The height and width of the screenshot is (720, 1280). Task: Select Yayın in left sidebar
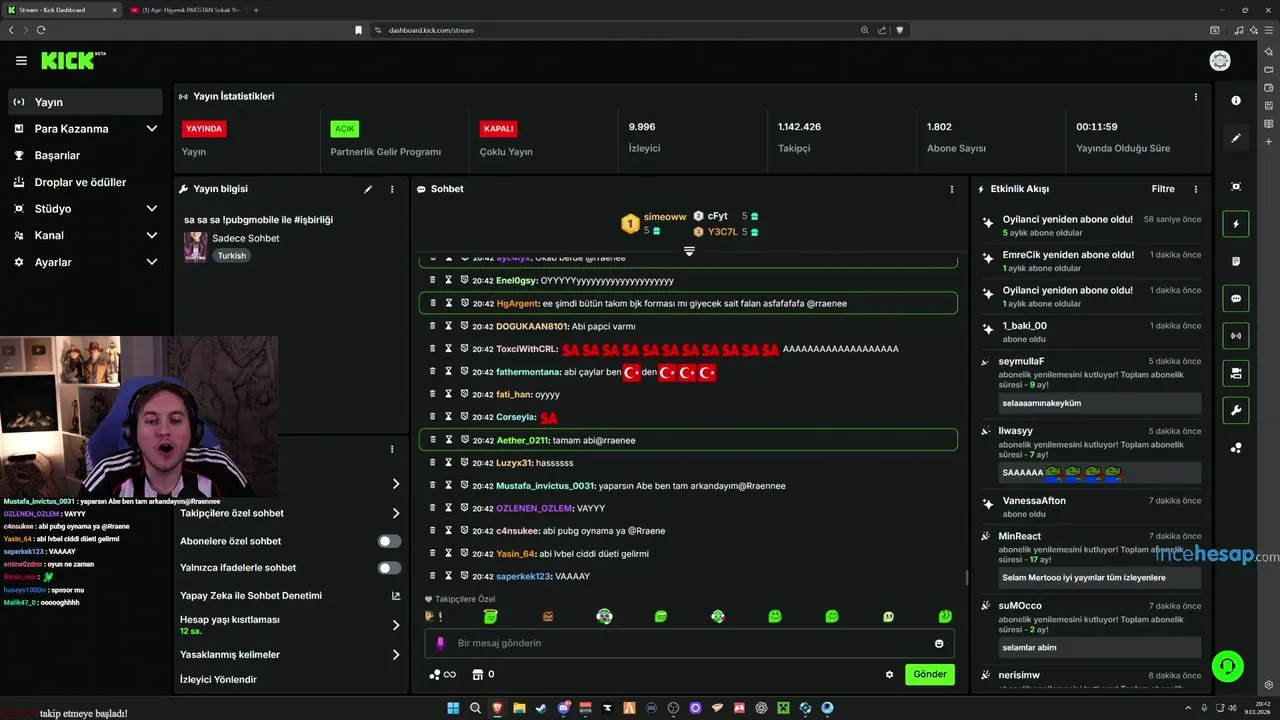86,102
